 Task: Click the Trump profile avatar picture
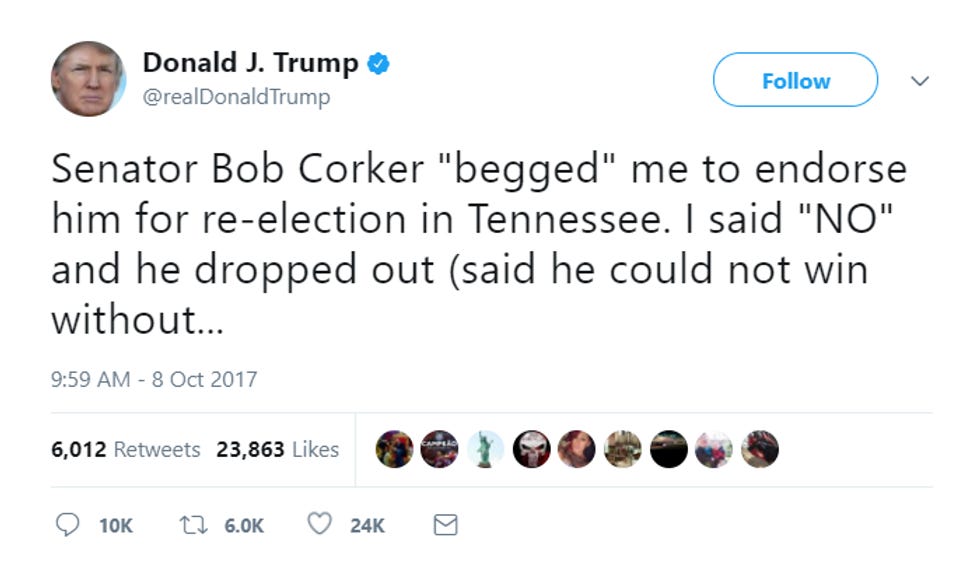tap(88, 79)
